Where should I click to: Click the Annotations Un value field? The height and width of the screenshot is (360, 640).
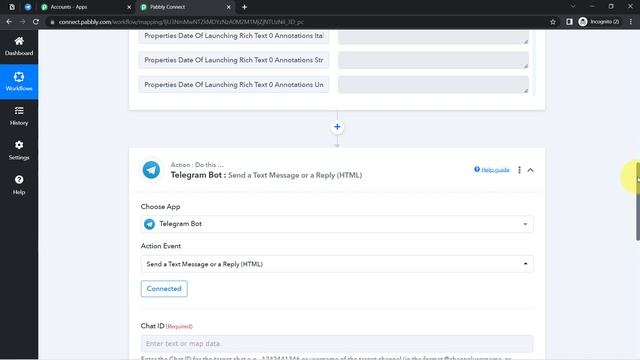click(x=433, y=84)
